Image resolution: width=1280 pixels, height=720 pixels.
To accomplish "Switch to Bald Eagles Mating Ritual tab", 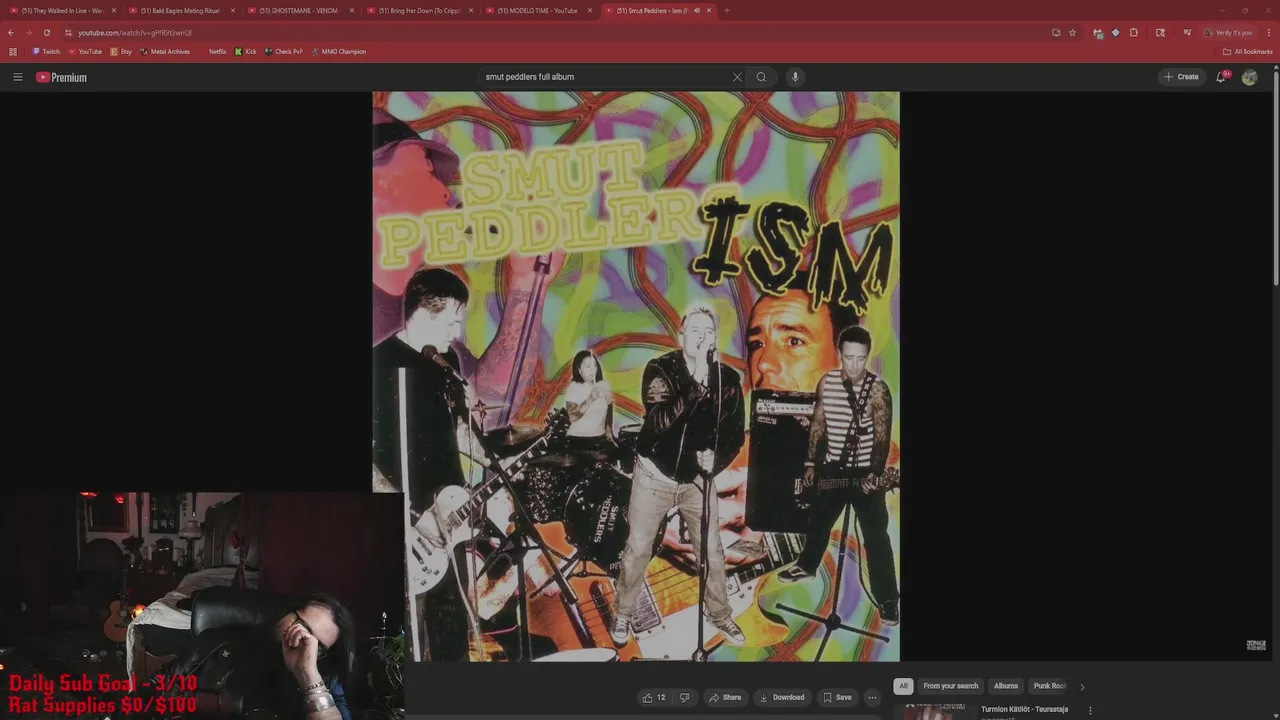I will pyautogui.click(x=180, y=10).
